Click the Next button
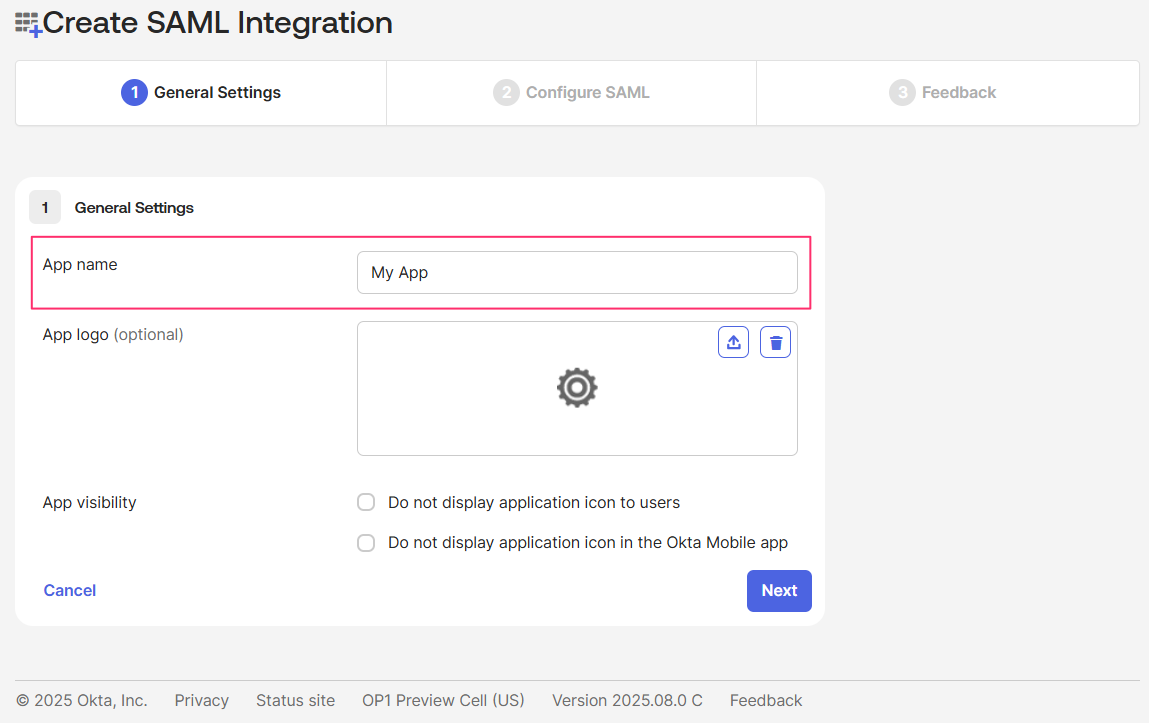 (779, 590)
